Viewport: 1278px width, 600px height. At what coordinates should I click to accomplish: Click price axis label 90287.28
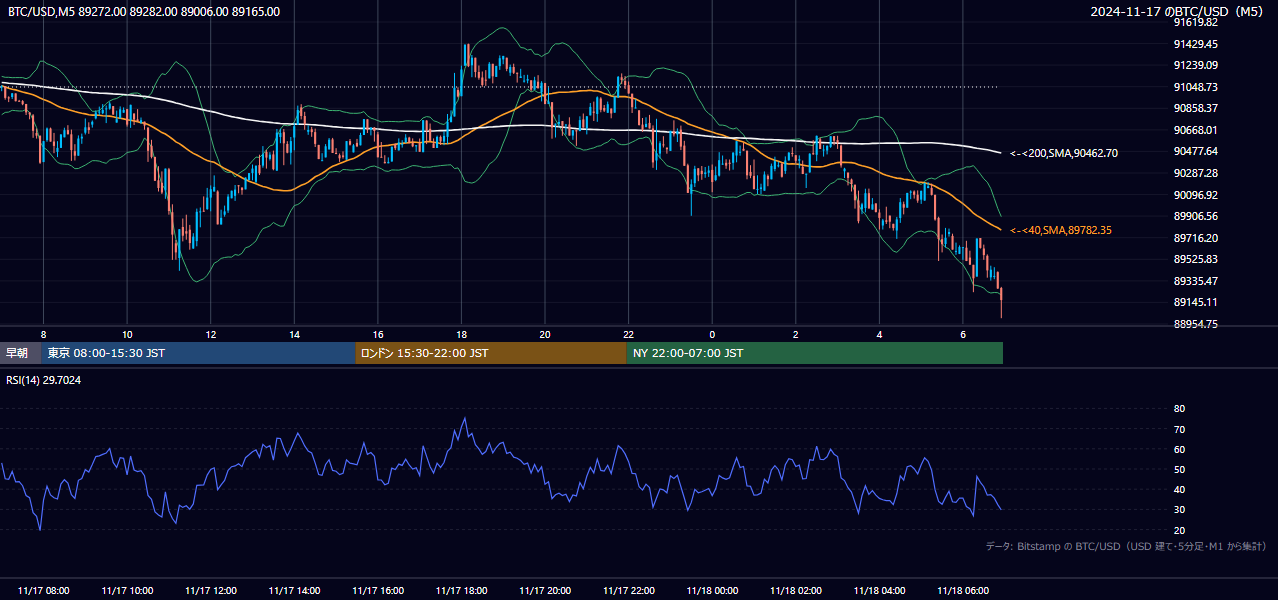point(1196,173)
